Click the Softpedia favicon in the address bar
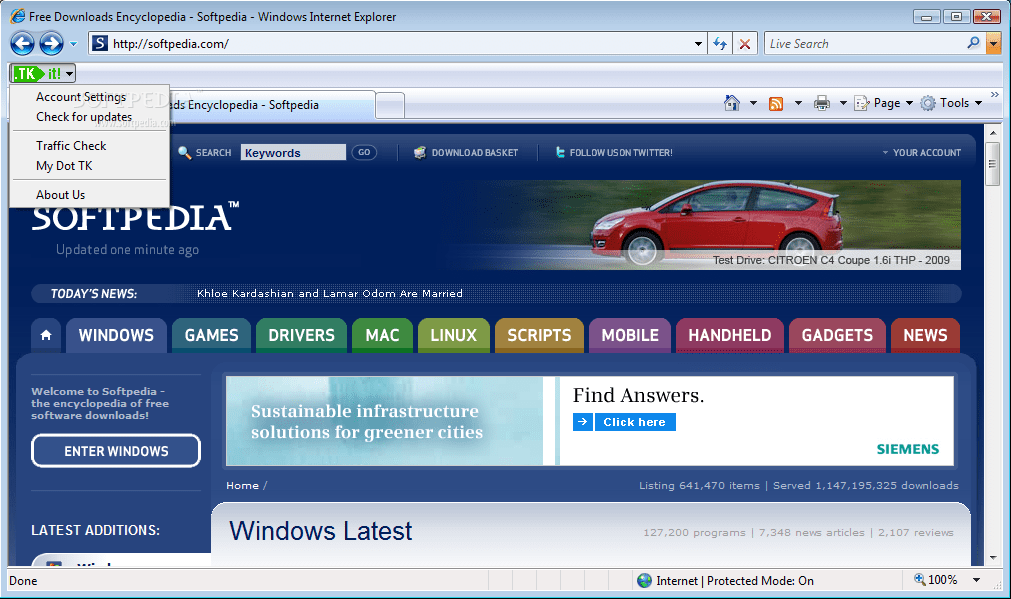Viewport: 1011px width, 599px height. pyautogui.click(x=99, y=43)
